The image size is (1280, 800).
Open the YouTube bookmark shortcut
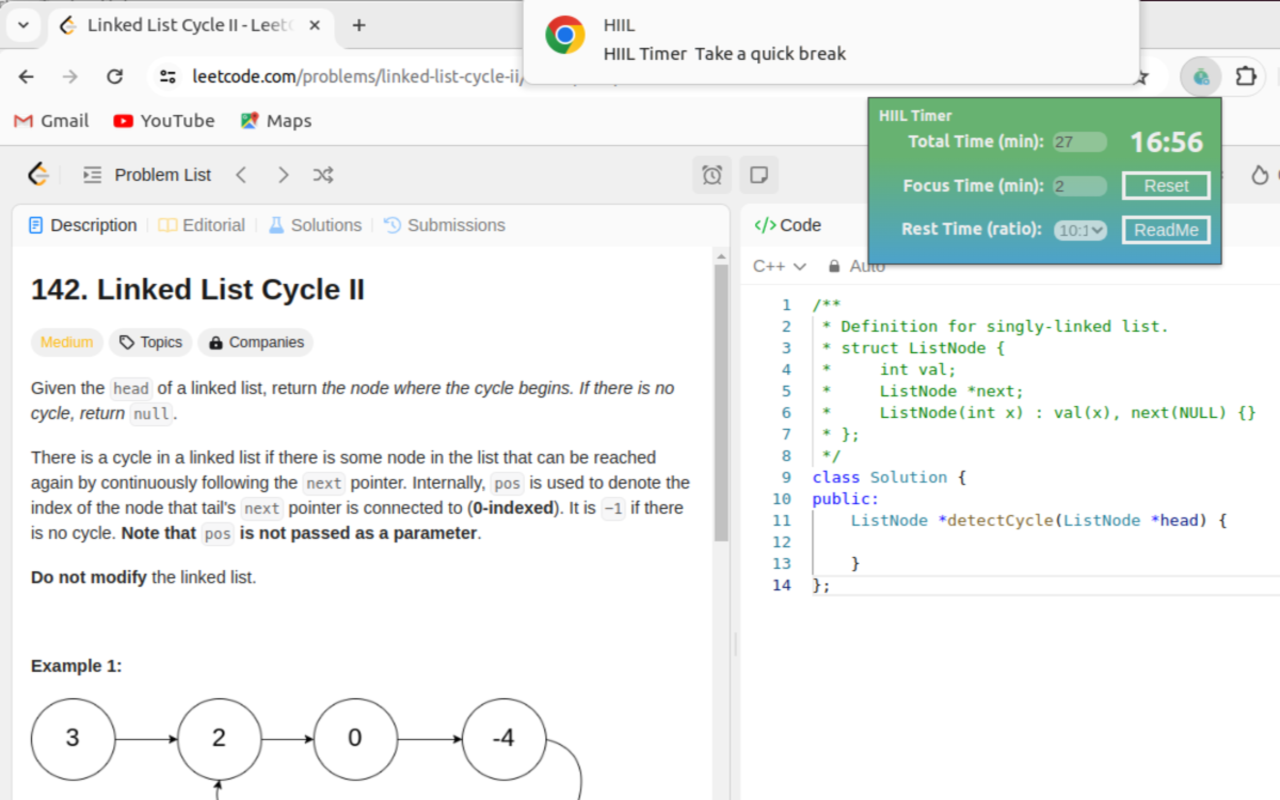point(164,120)
